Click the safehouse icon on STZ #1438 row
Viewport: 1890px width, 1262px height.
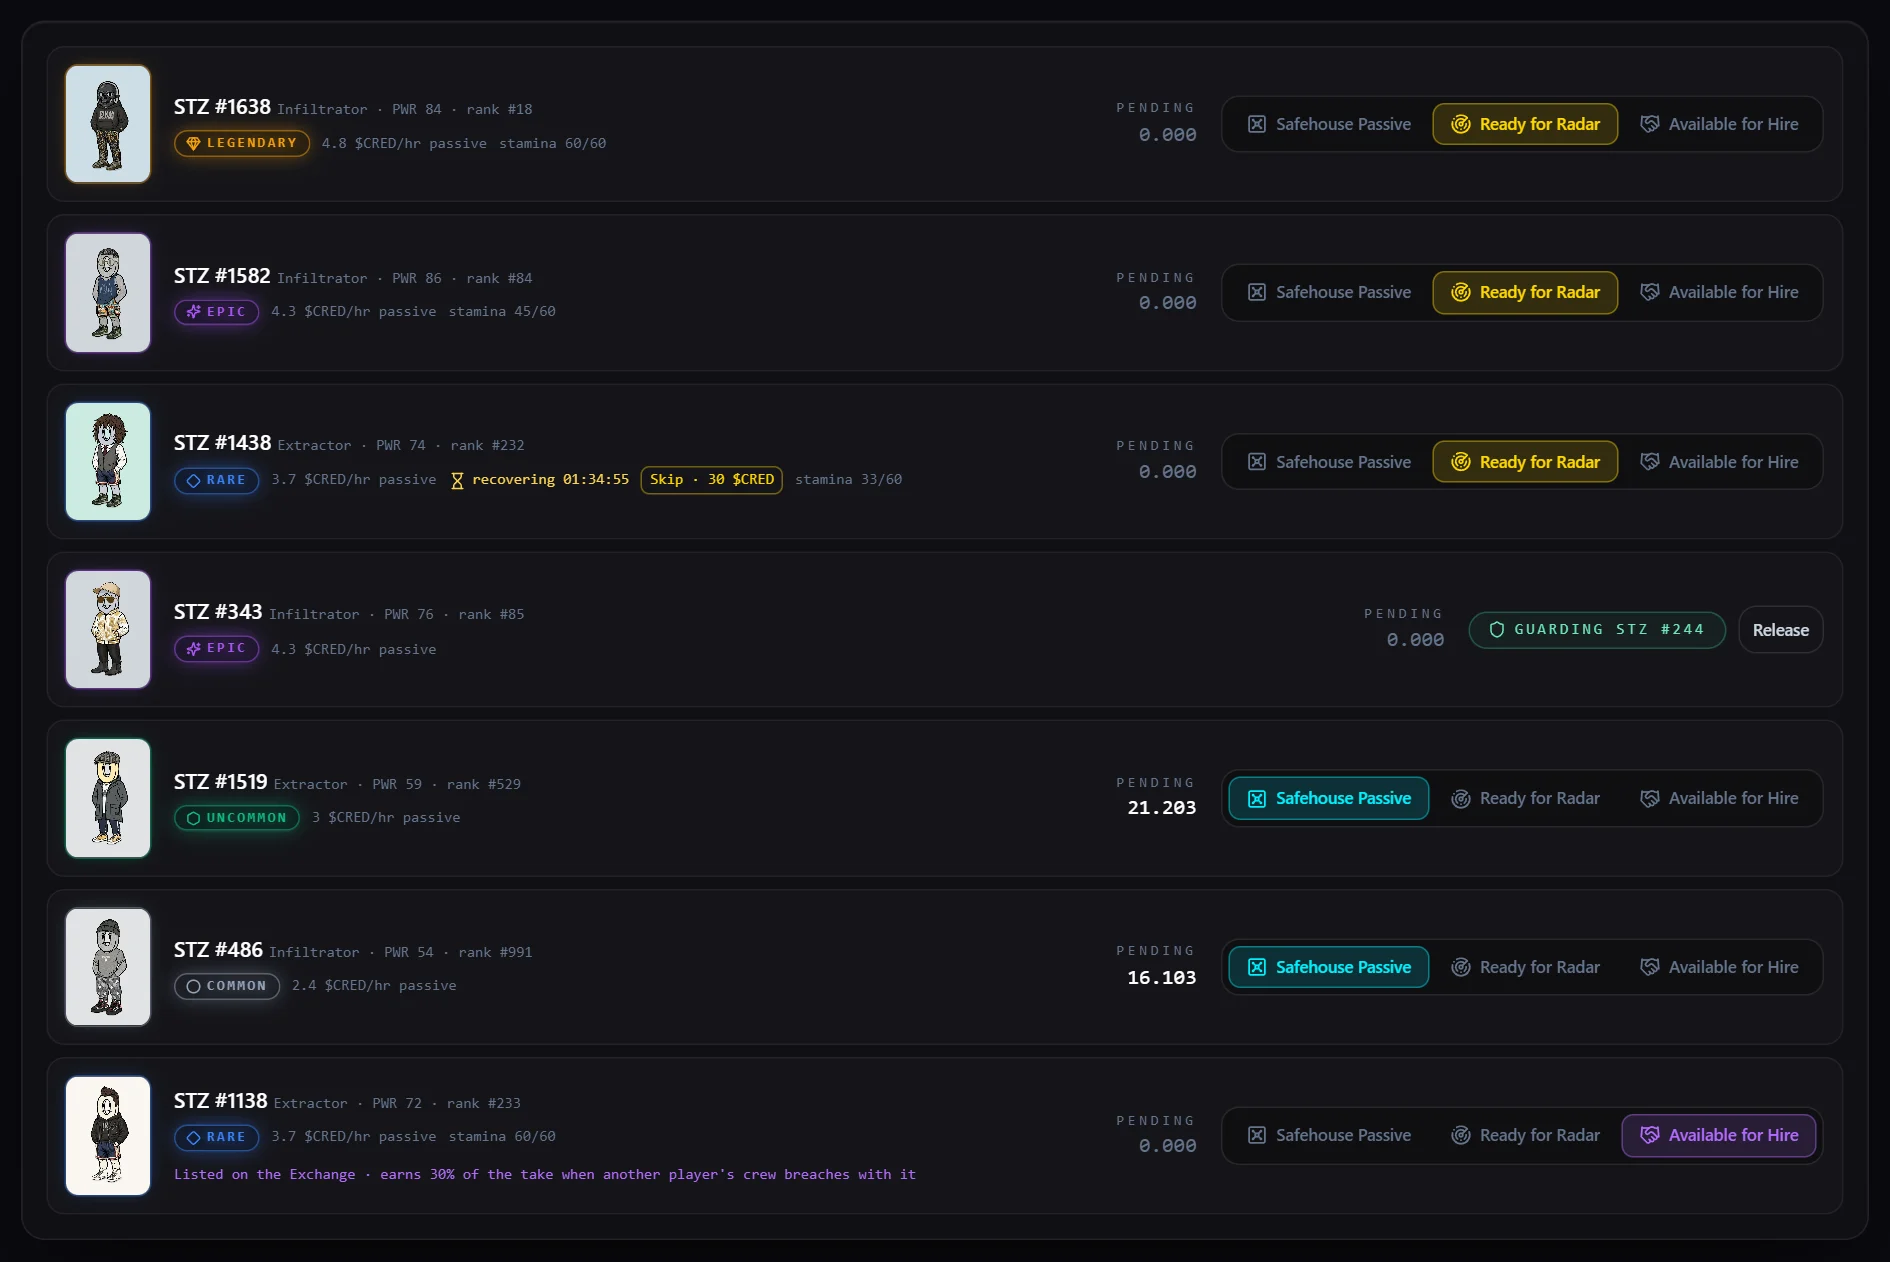[1257, 462]
